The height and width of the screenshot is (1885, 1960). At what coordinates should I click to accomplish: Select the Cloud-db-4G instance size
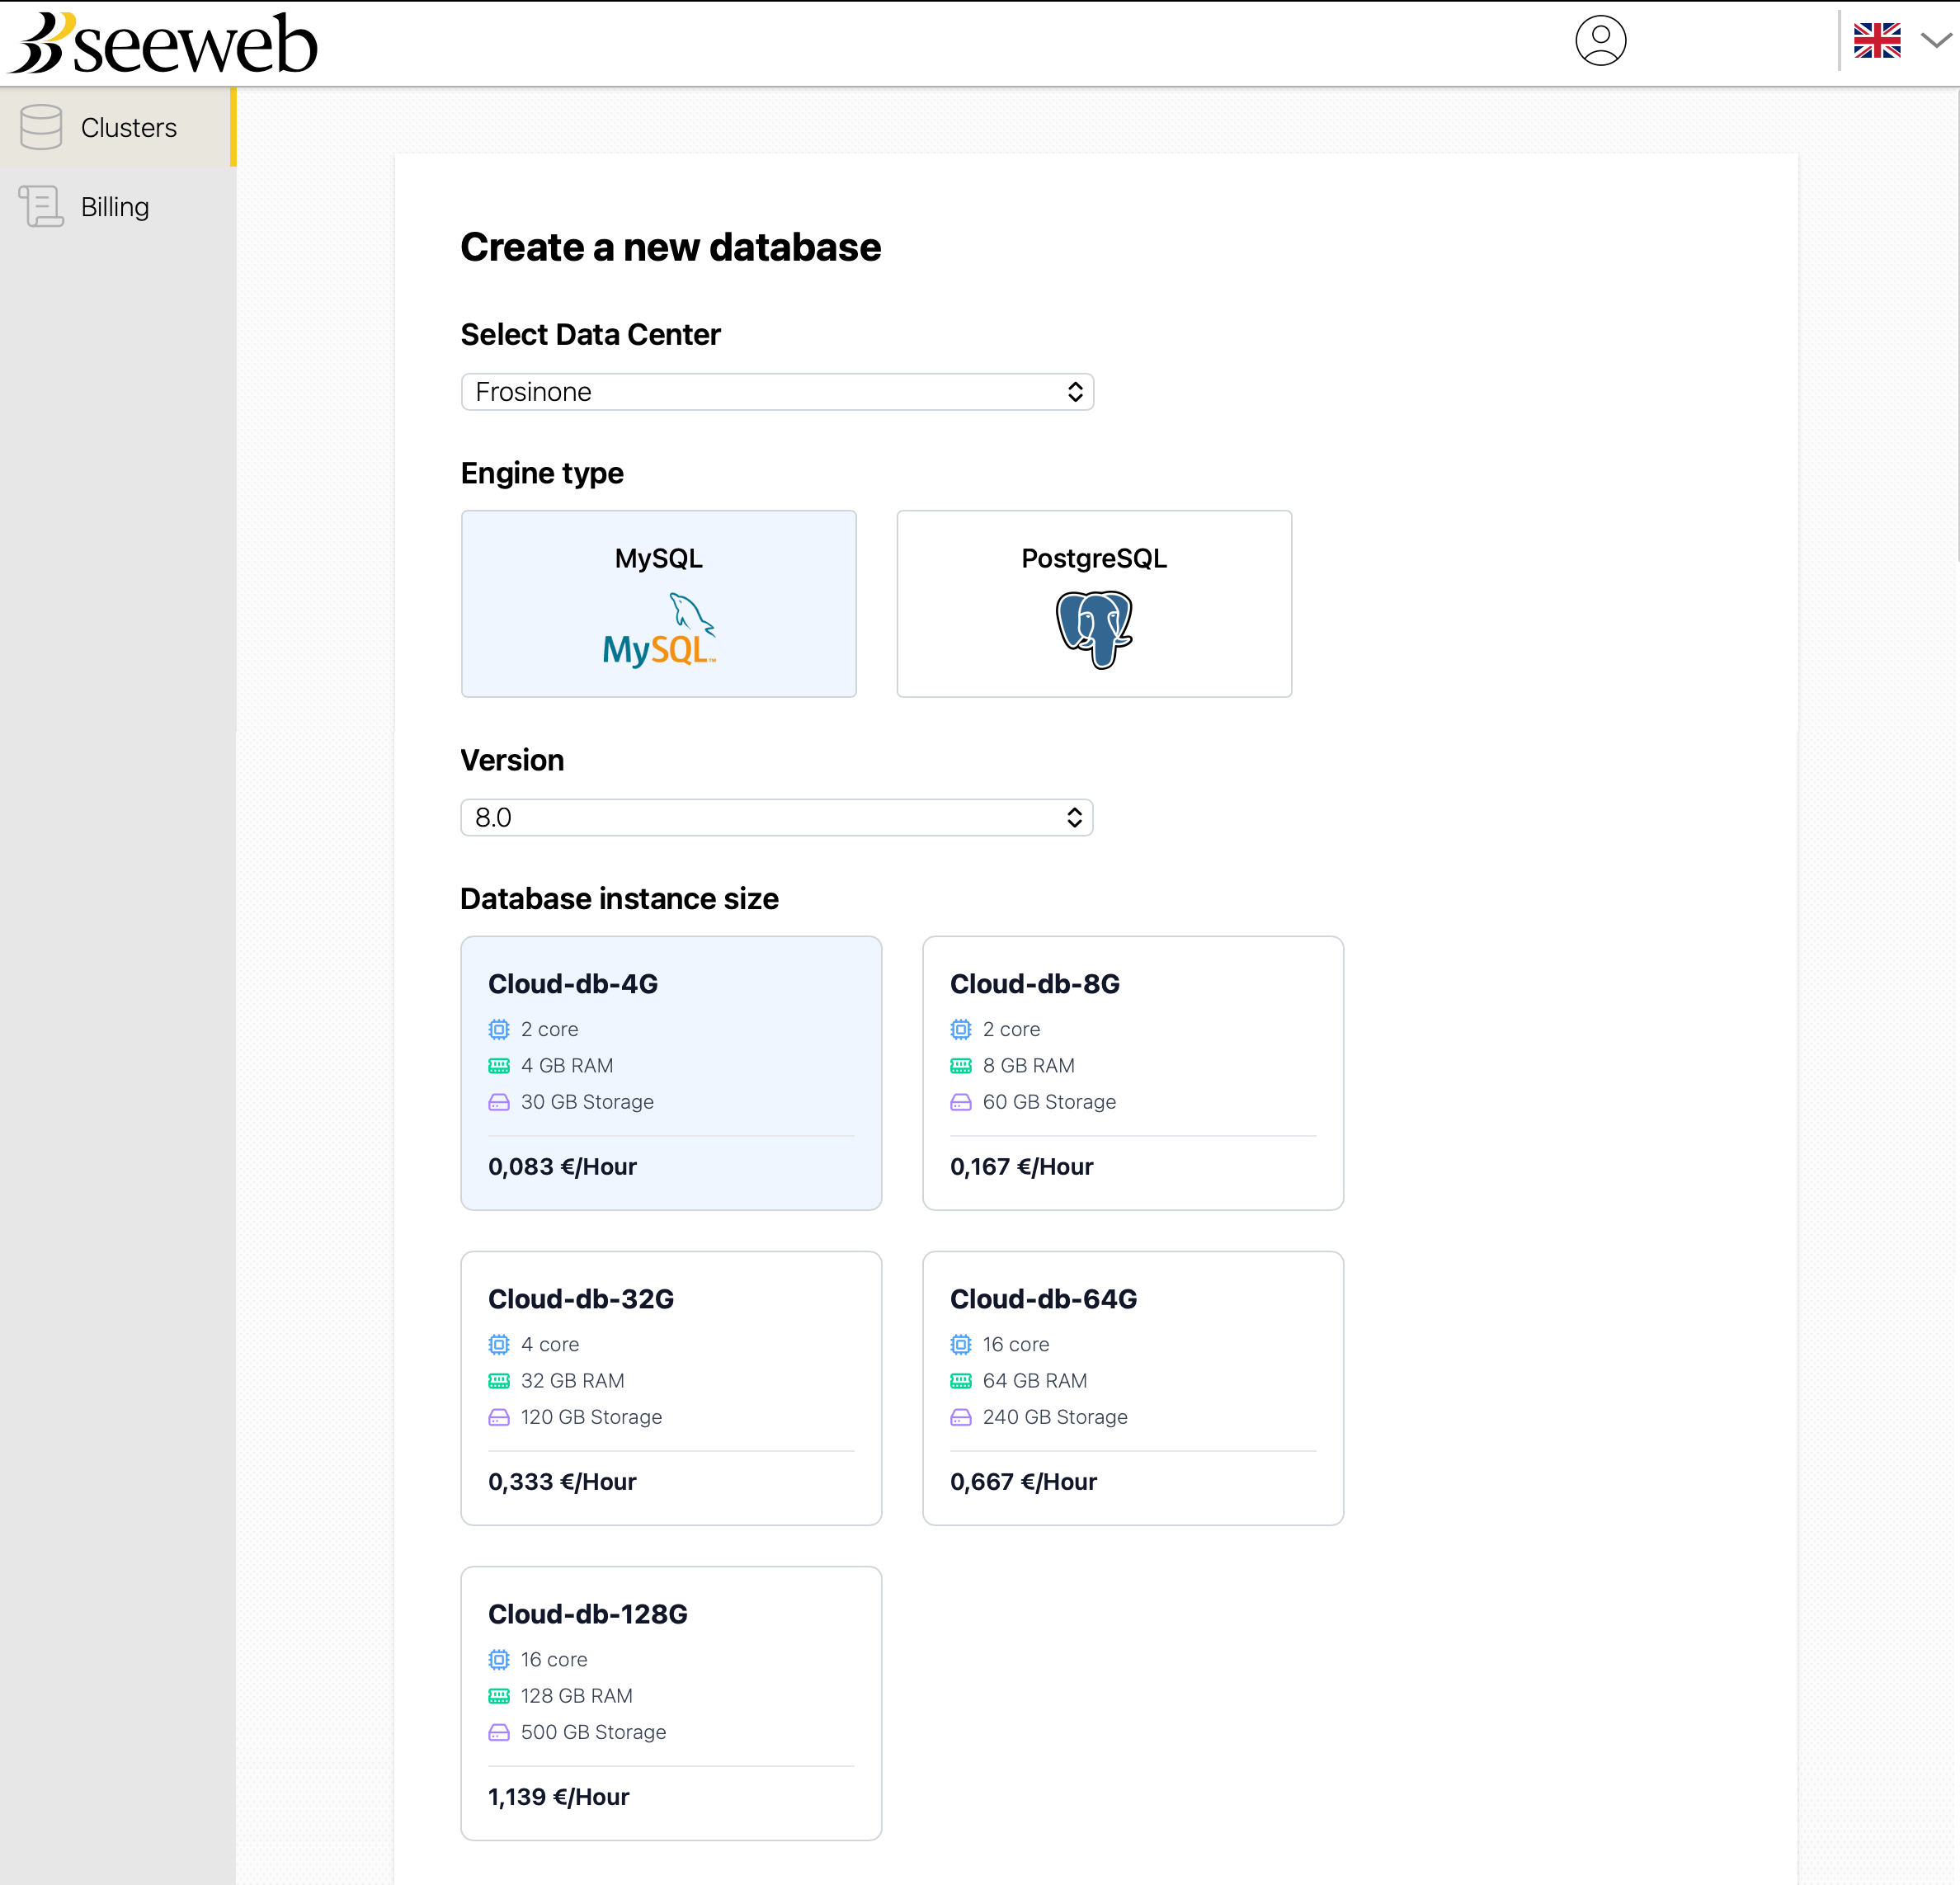[670, 1072]
